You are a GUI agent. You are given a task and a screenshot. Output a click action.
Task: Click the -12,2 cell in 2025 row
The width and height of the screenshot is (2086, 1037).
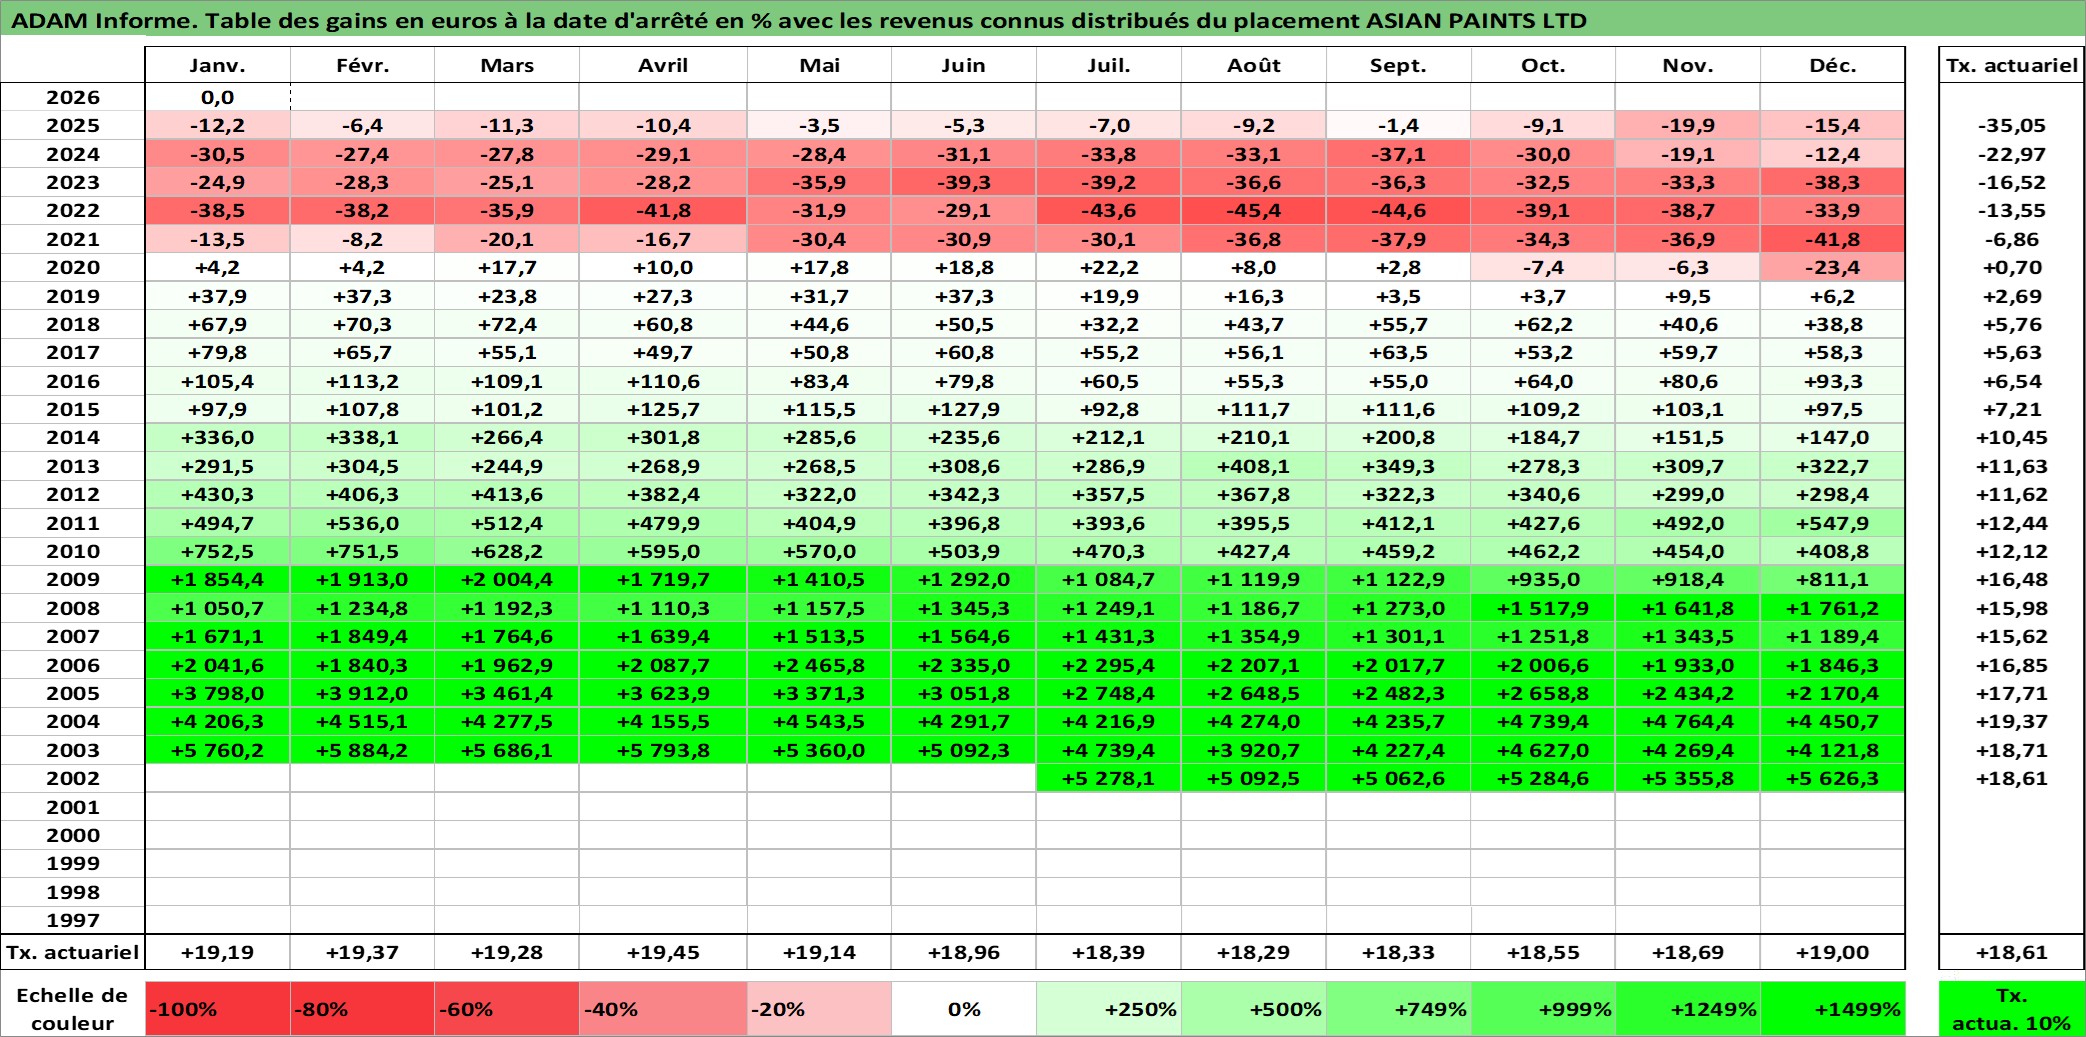pyautogui.click(x=217, y=125)
